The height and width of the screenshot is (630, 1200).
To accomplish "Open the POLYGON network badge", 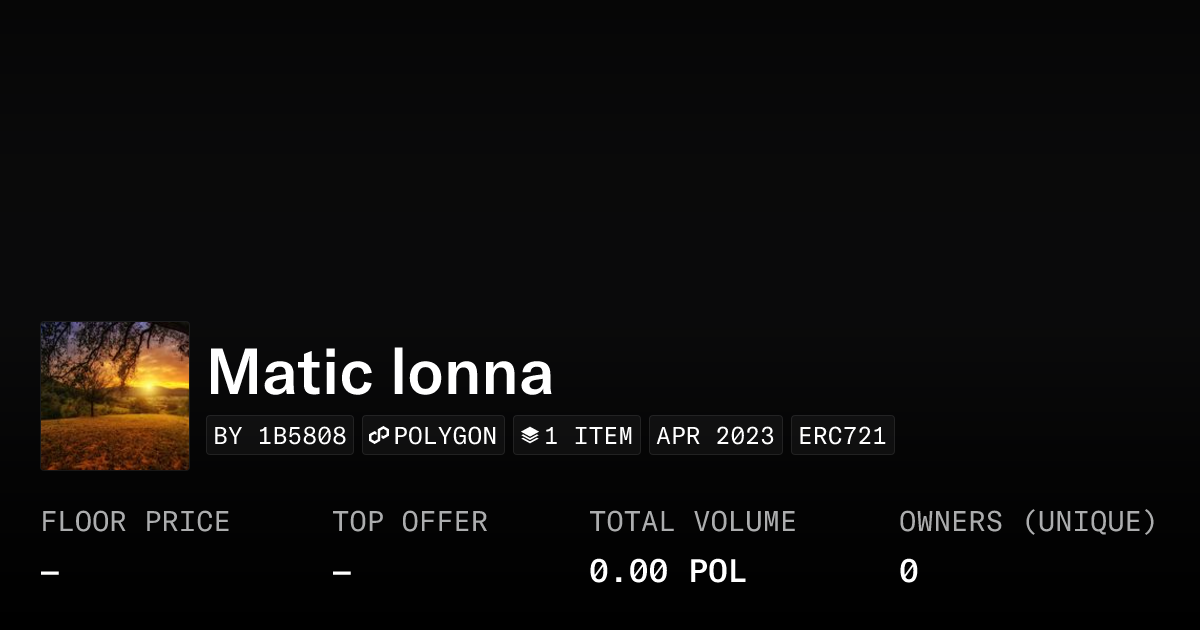I will 433,435.
